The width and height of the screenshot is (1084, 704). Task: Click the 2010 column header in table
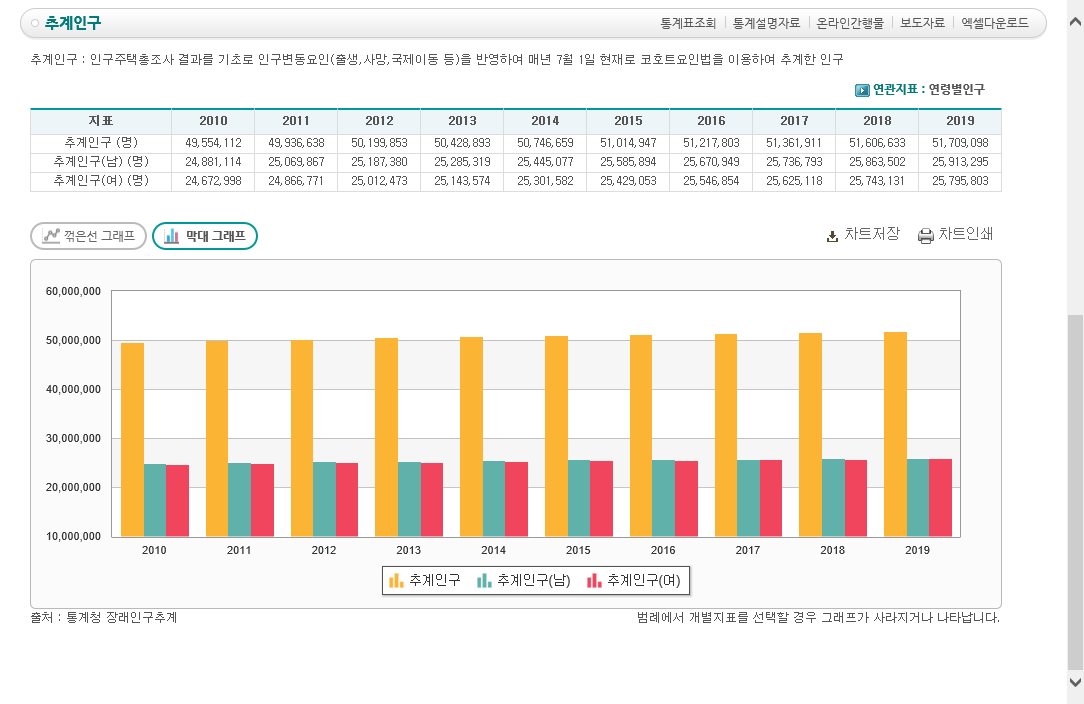tap(213, 121)
